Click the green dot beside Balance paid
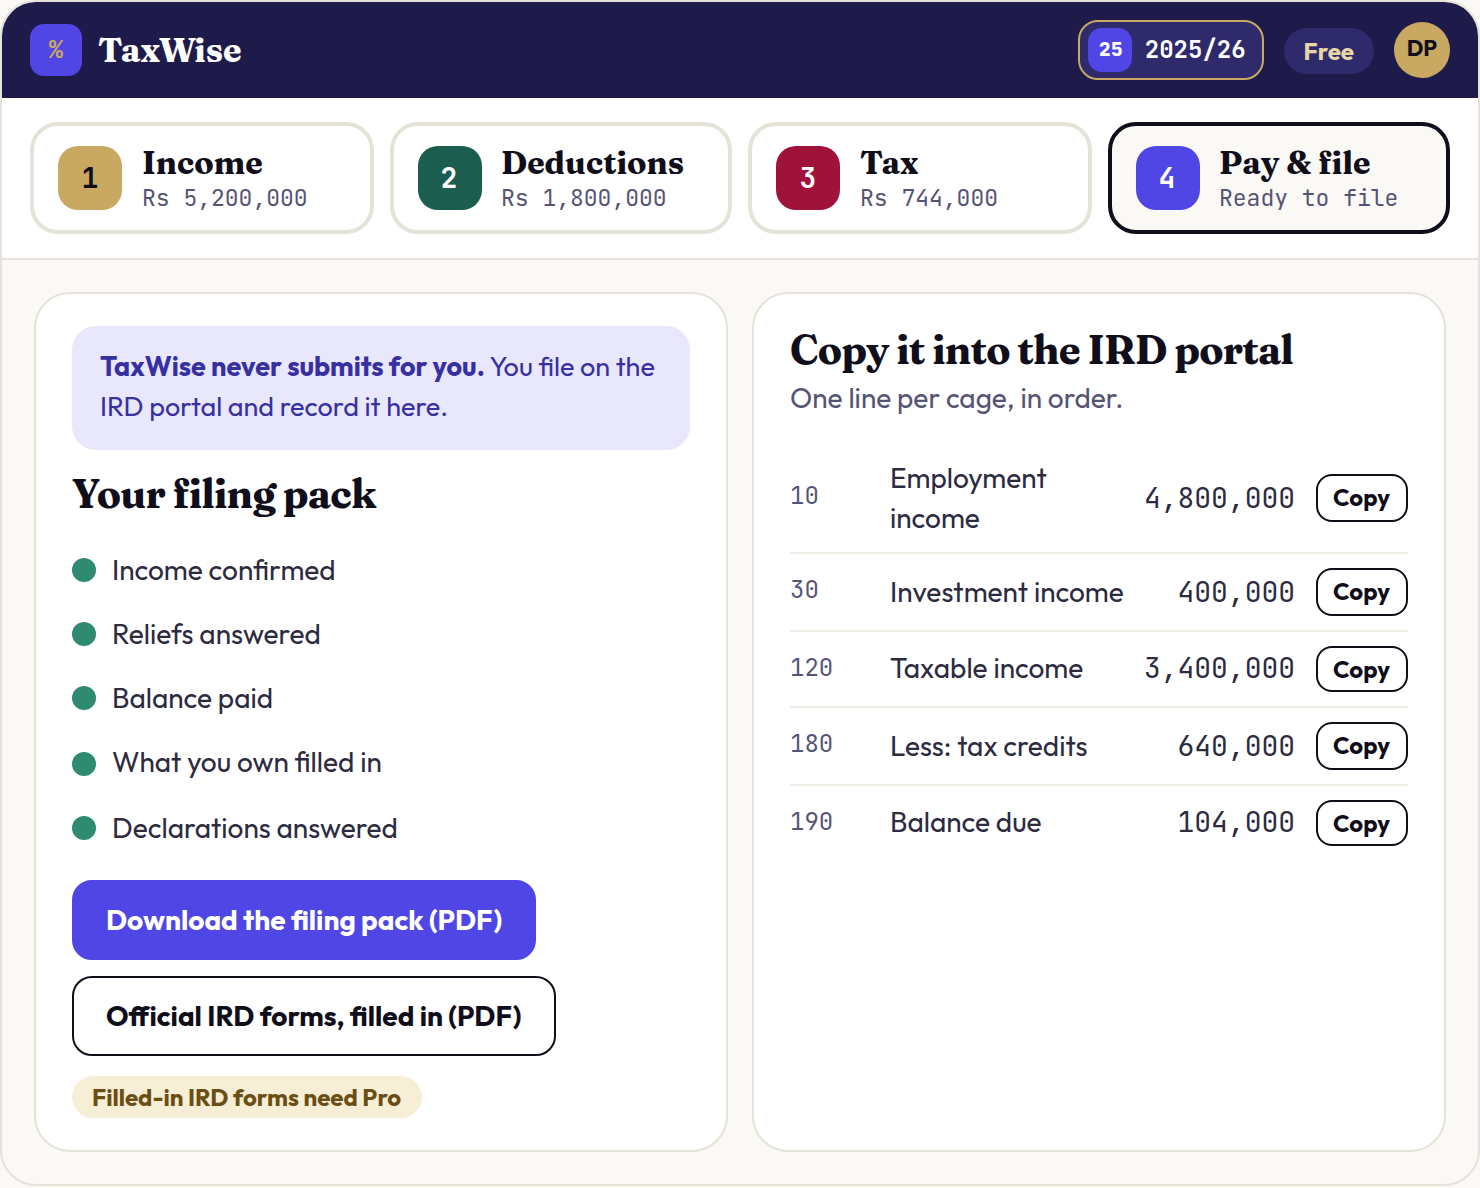1480x1188 pixels. (x=84, y=698)
